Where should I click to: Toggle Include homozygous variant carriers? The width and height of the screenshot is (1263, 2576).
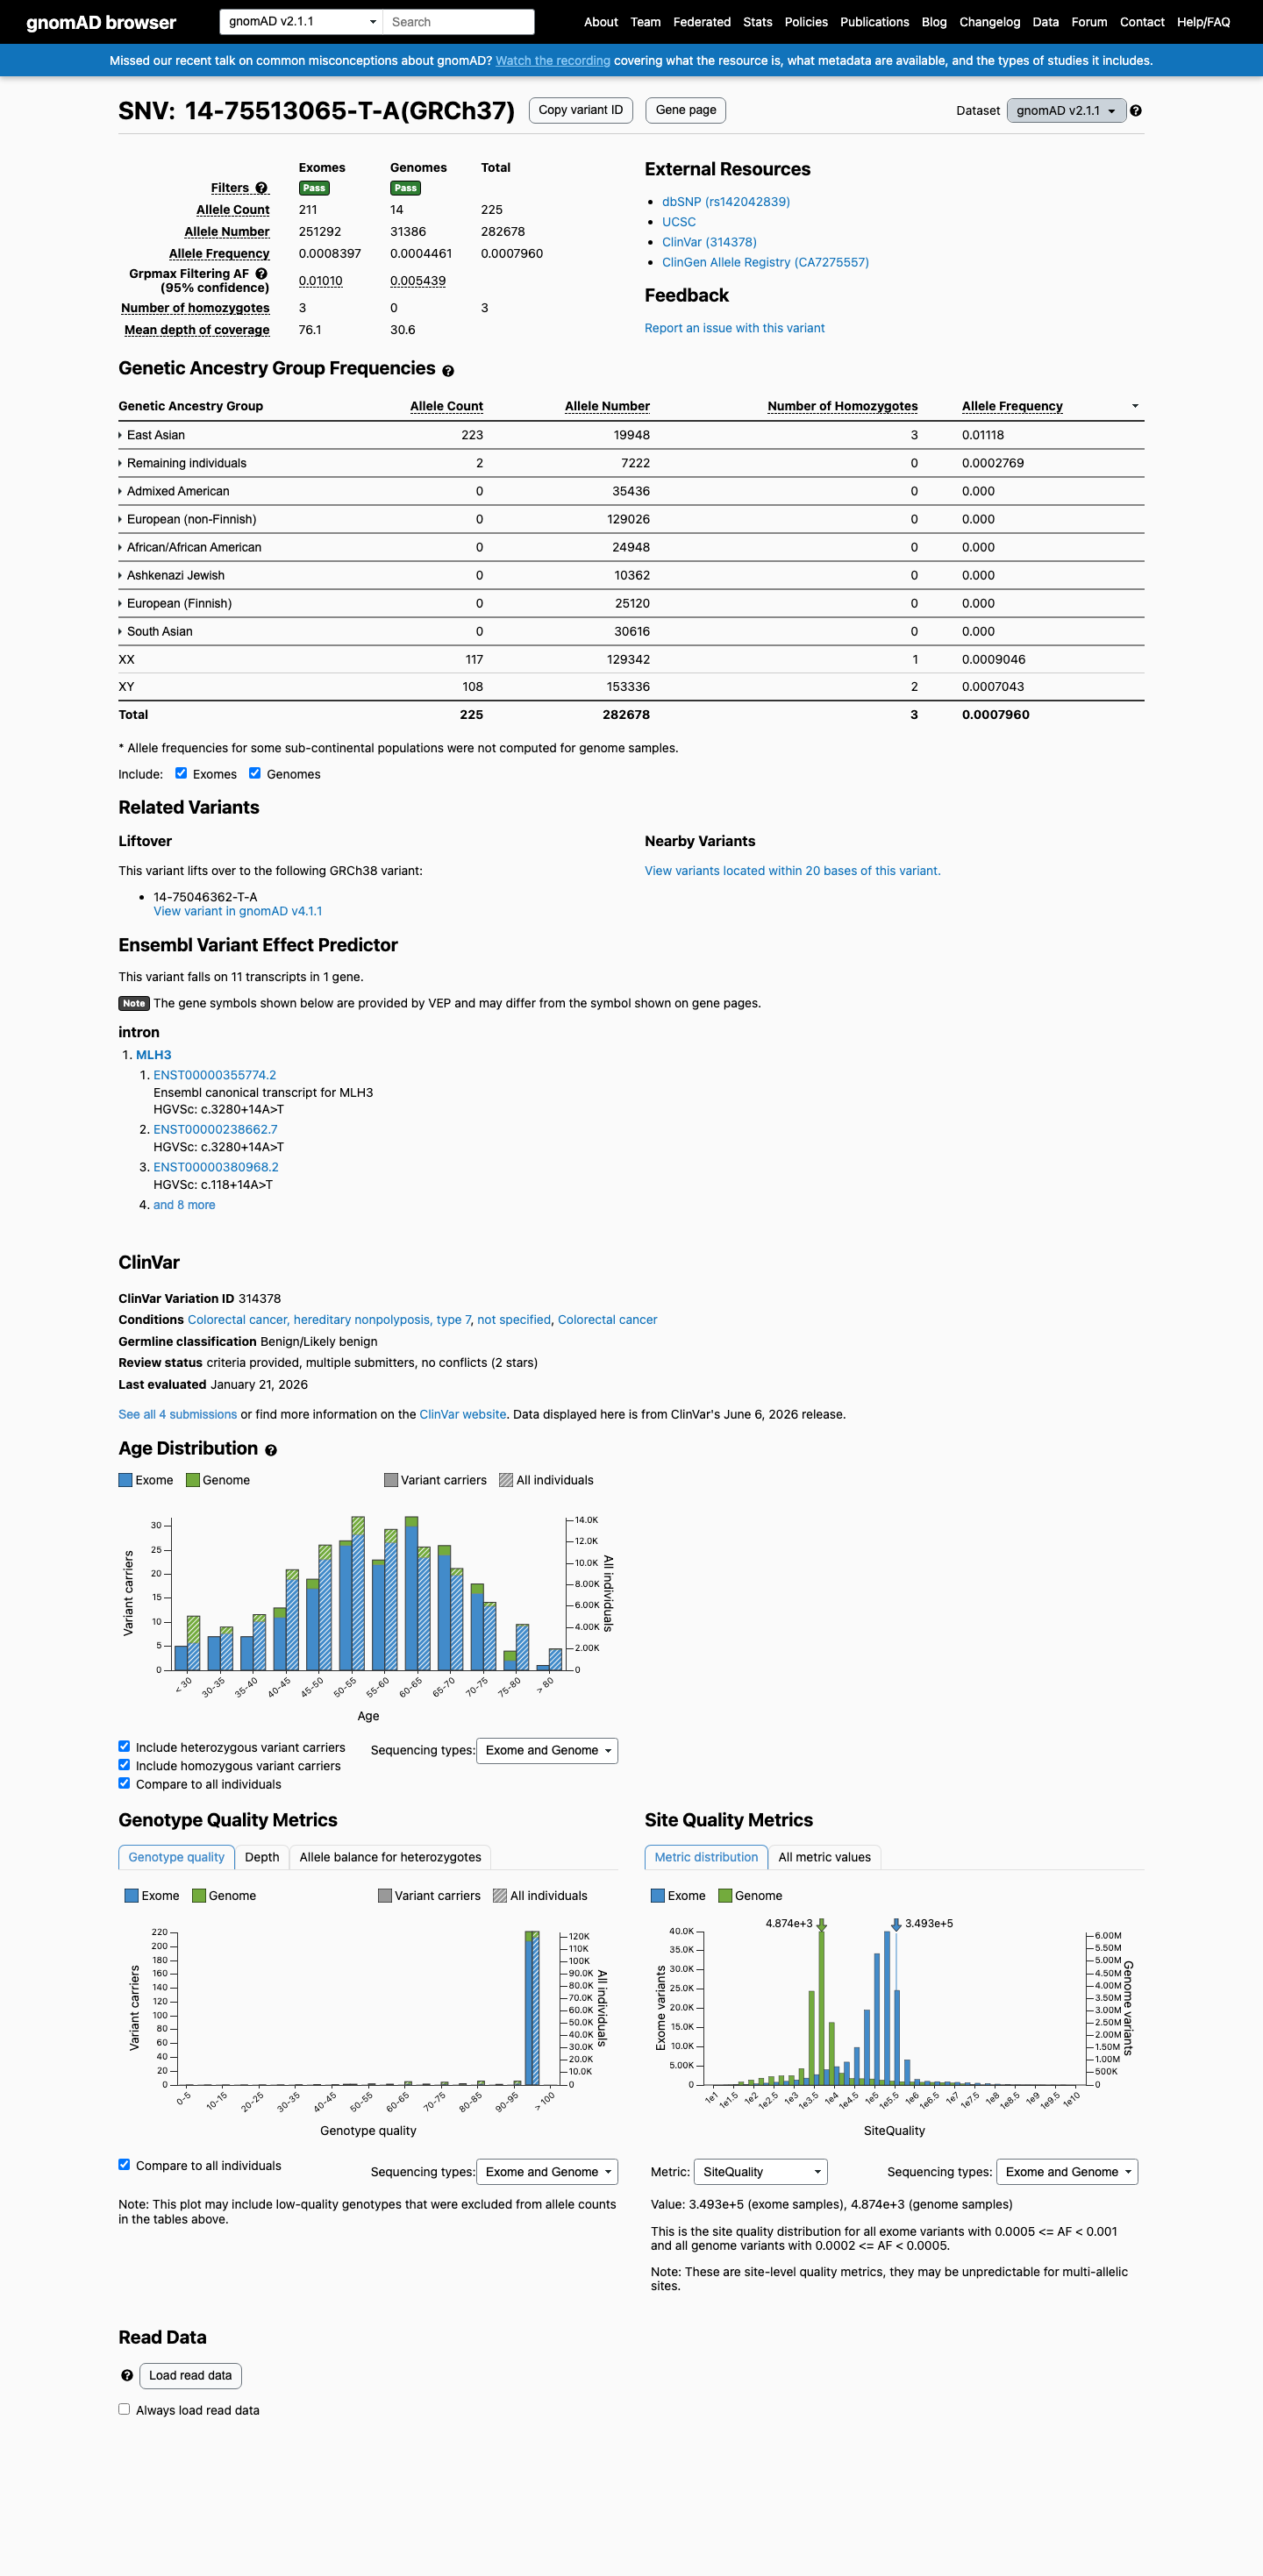[x=124, y=1764]
